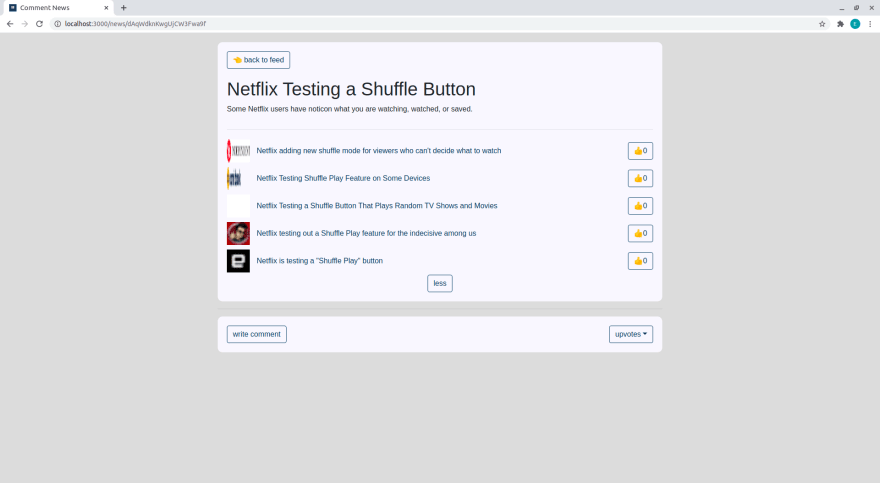Close the 'Comment News' tab
Viewport: 880px width, 483px height.
106,8
